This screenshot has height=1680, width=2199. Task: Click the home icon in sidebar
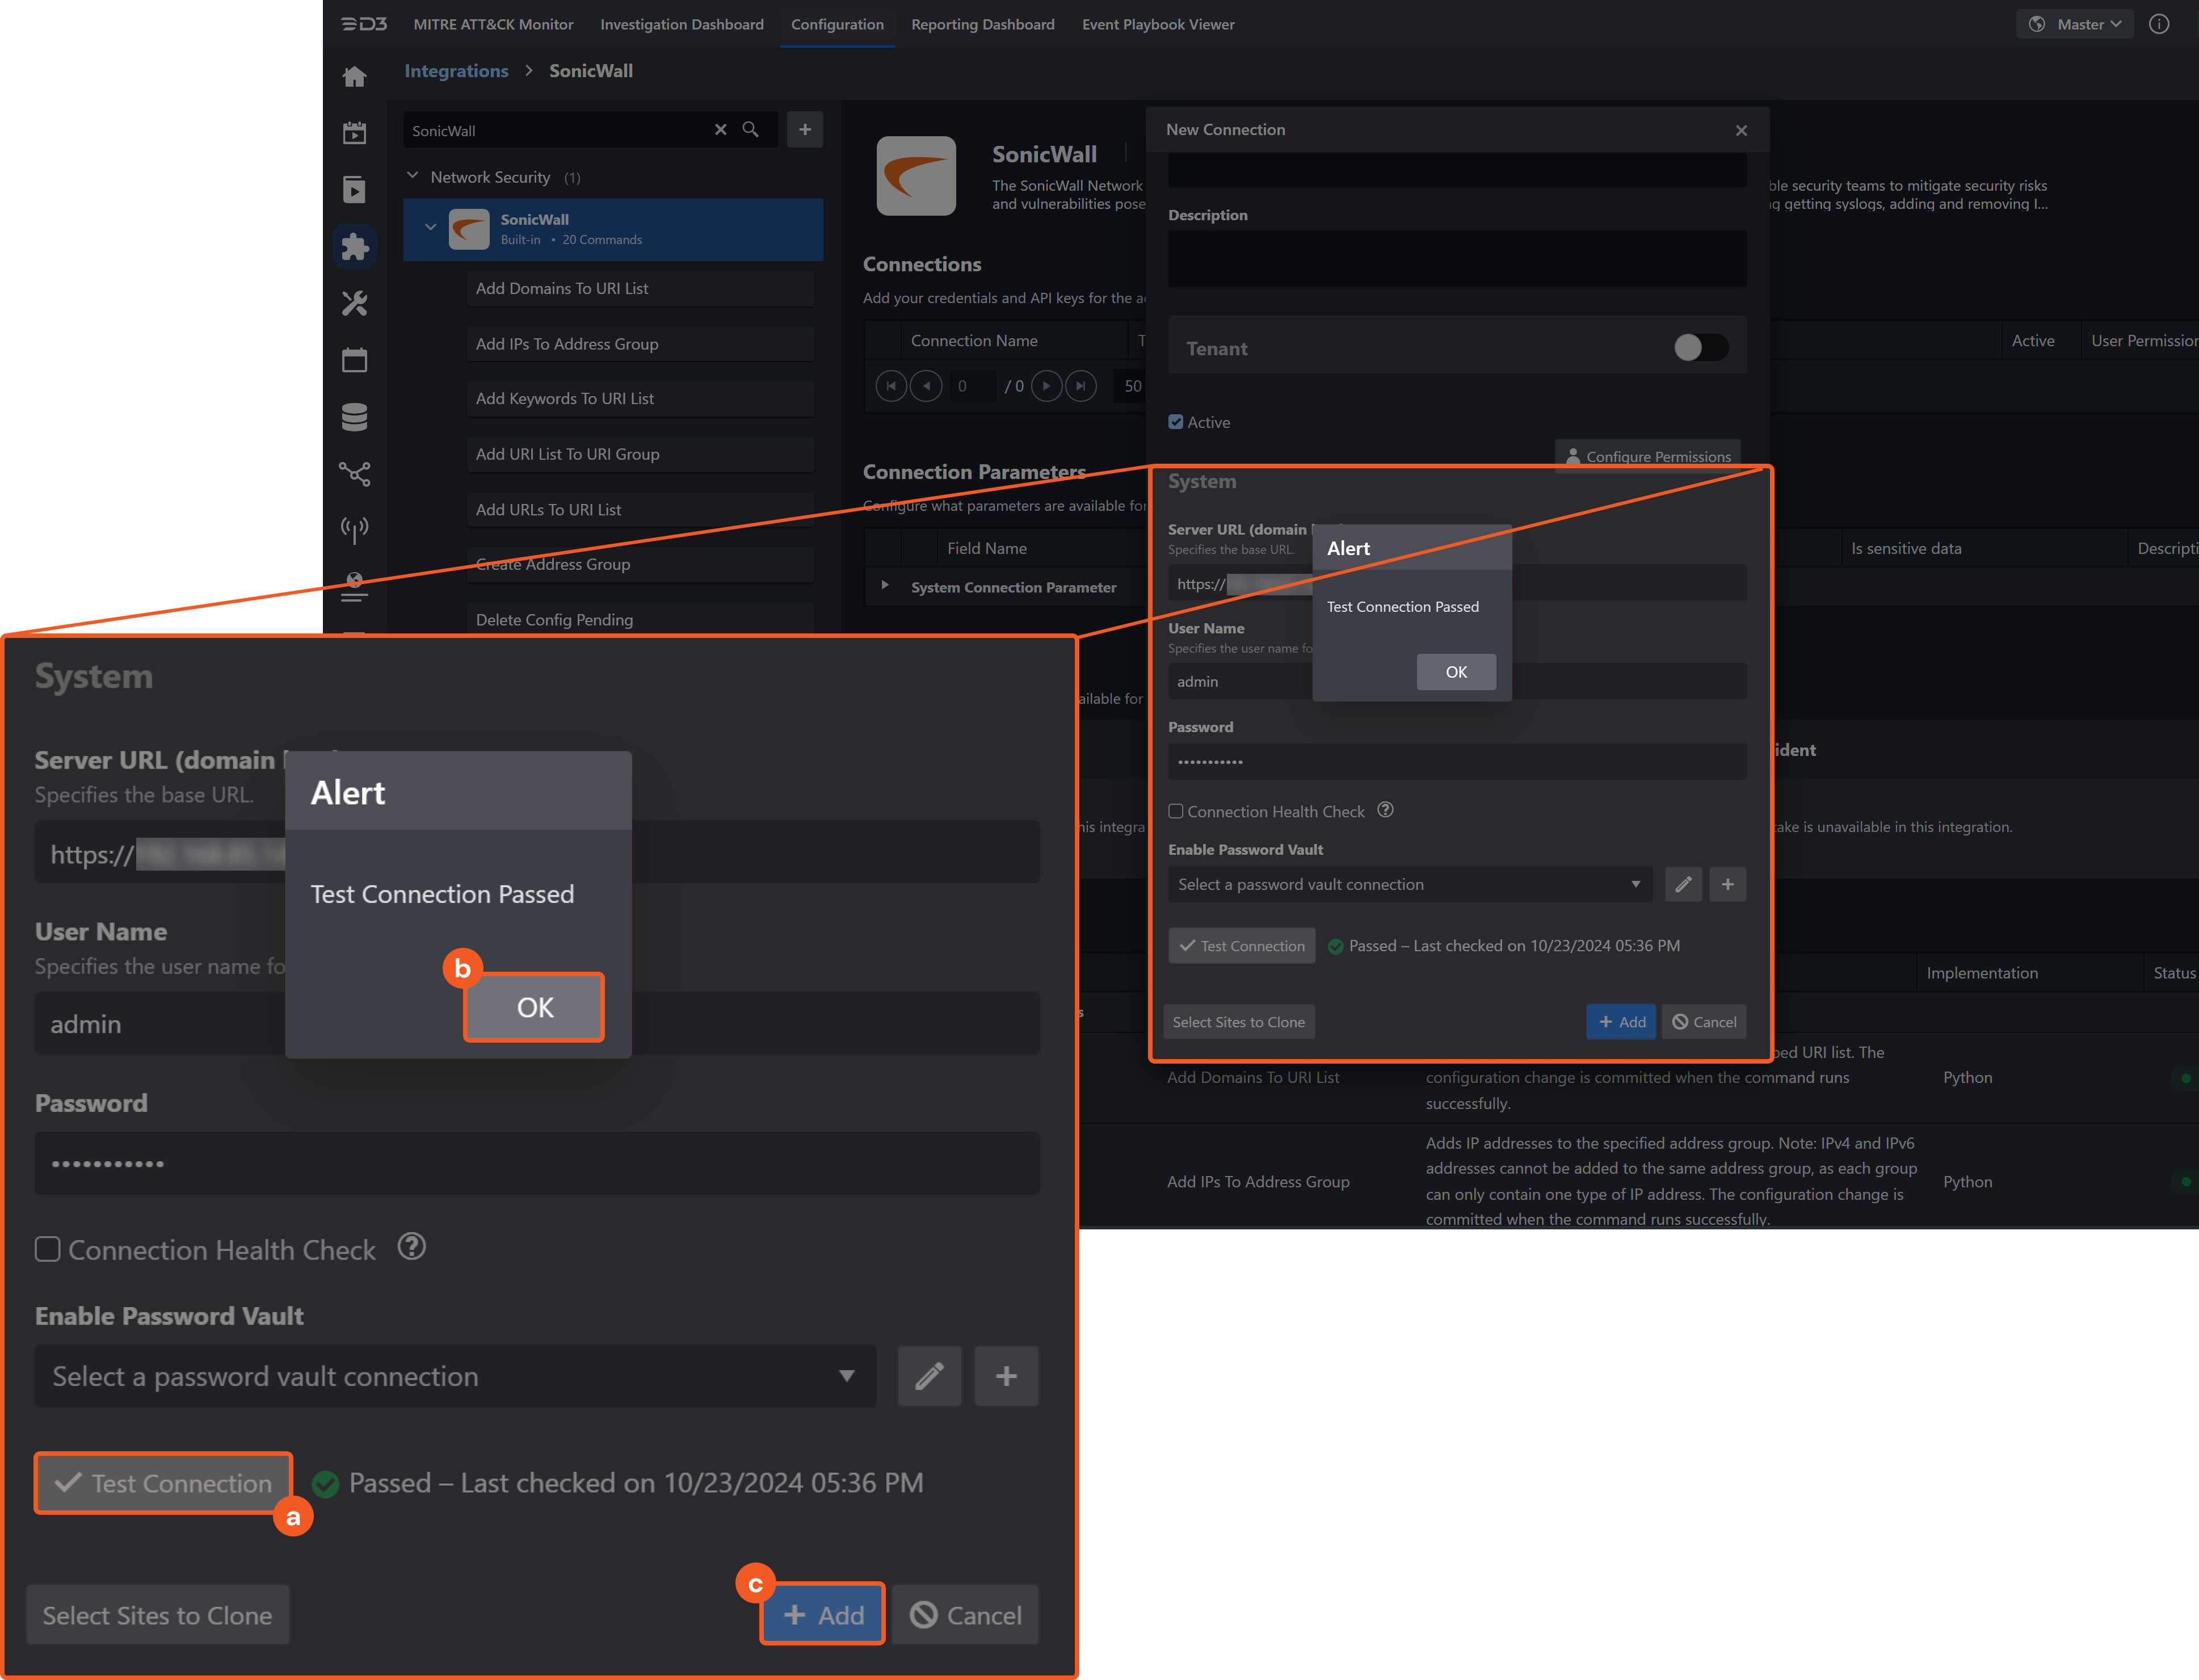(x=354, y=77)
